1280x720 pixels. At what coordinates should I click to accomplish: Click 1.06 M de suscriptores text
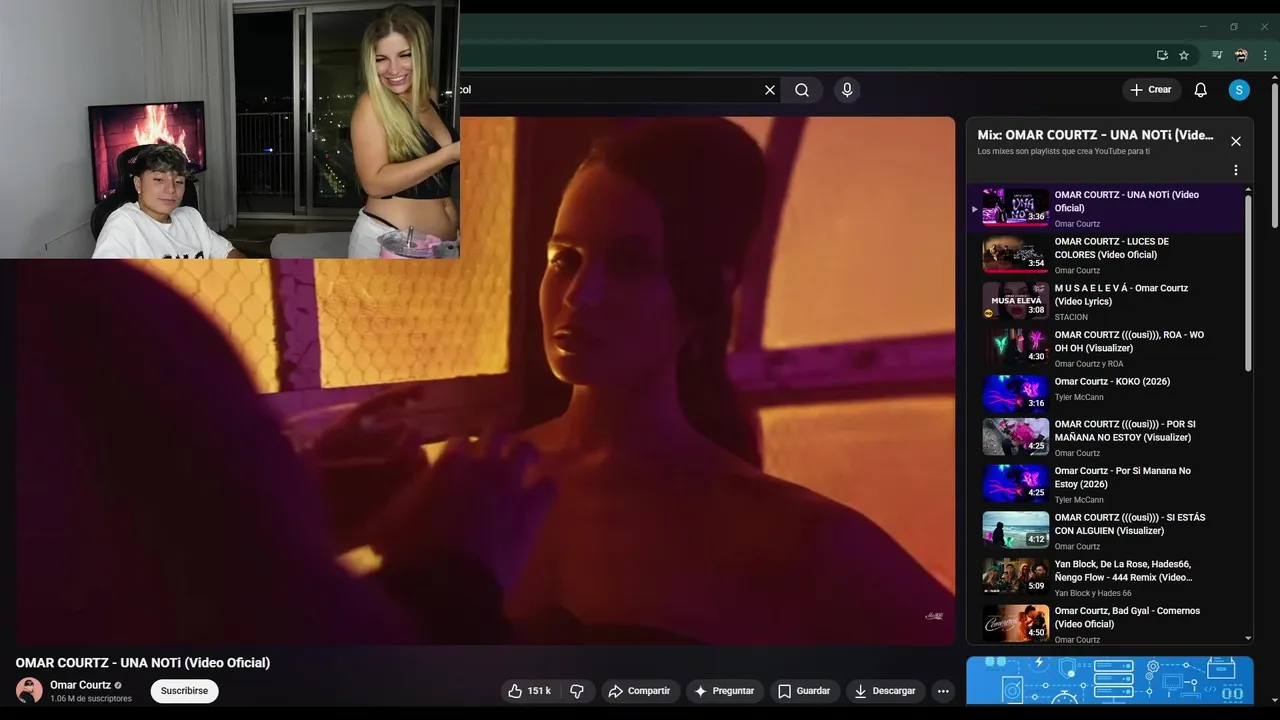91,699
